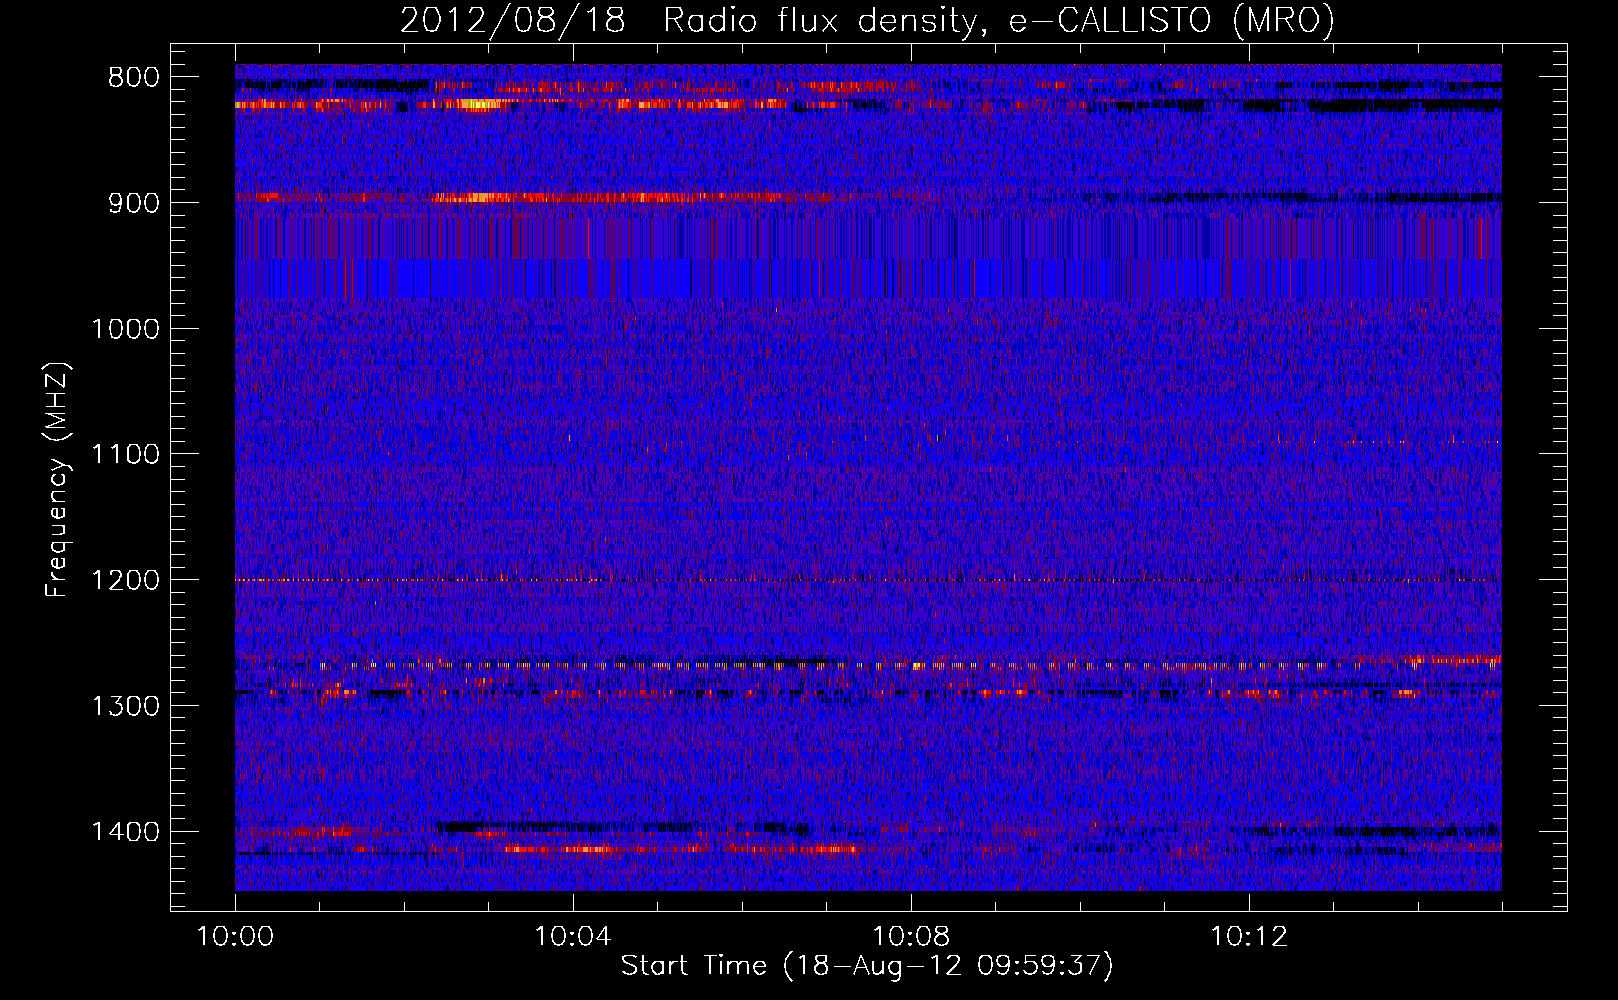
Task: Click the 10:00 time tick label
Action: point(235,937)
